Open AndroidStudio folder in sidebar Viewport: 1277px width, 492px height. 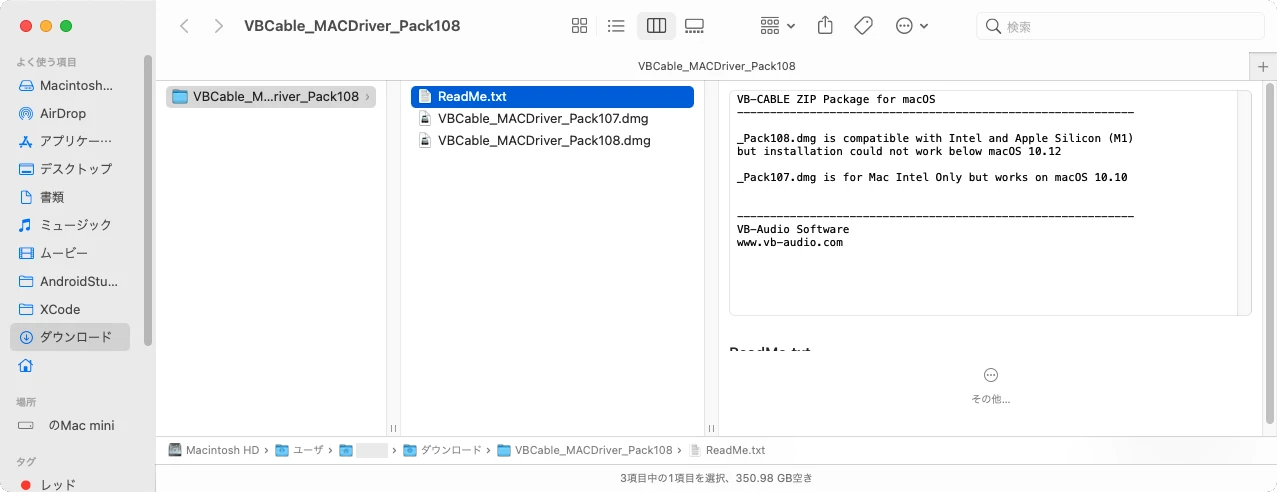tap(70, 281)
